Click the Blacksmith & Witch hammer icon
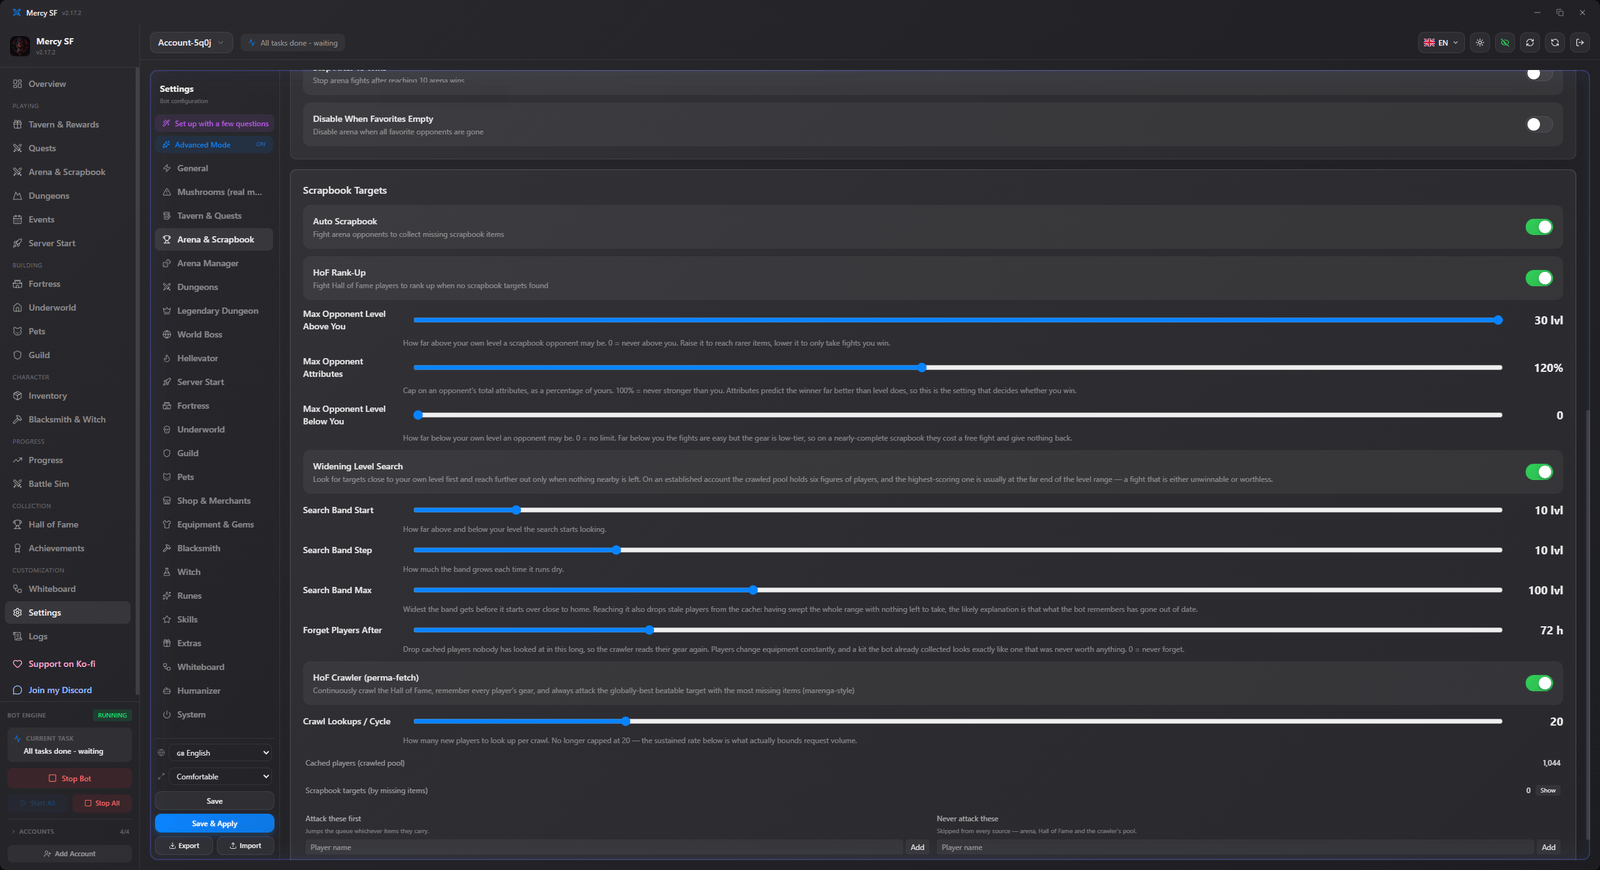The image size is (1600, 870). click(x=18, y=420)
